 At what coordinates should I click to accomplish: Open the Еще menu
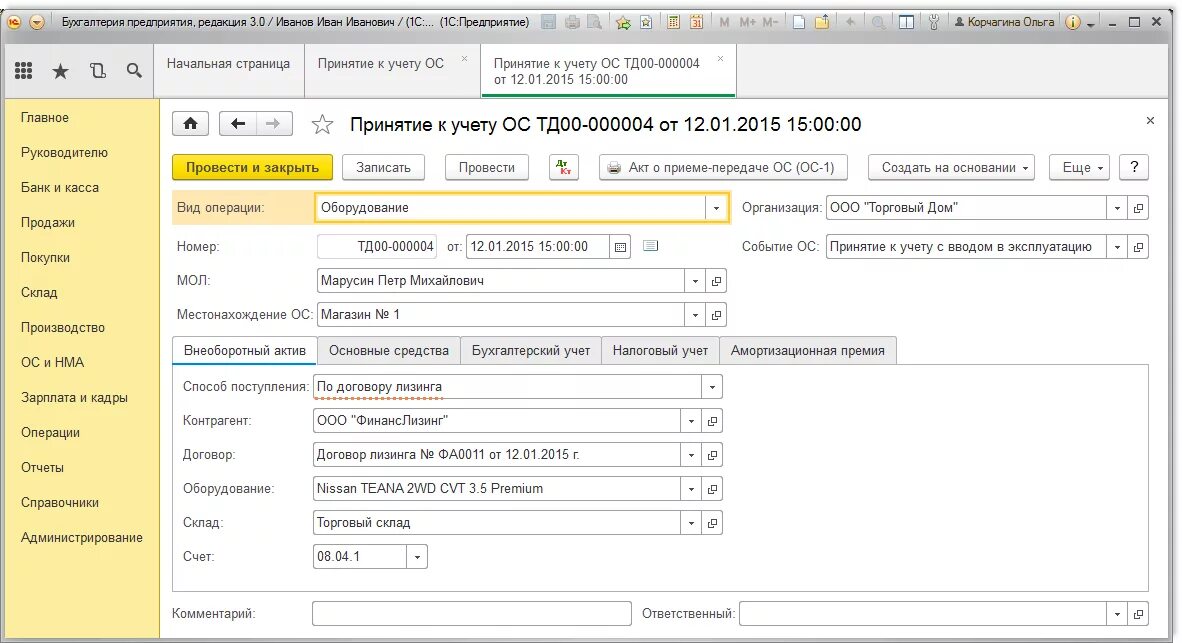tap(1080, 167)
